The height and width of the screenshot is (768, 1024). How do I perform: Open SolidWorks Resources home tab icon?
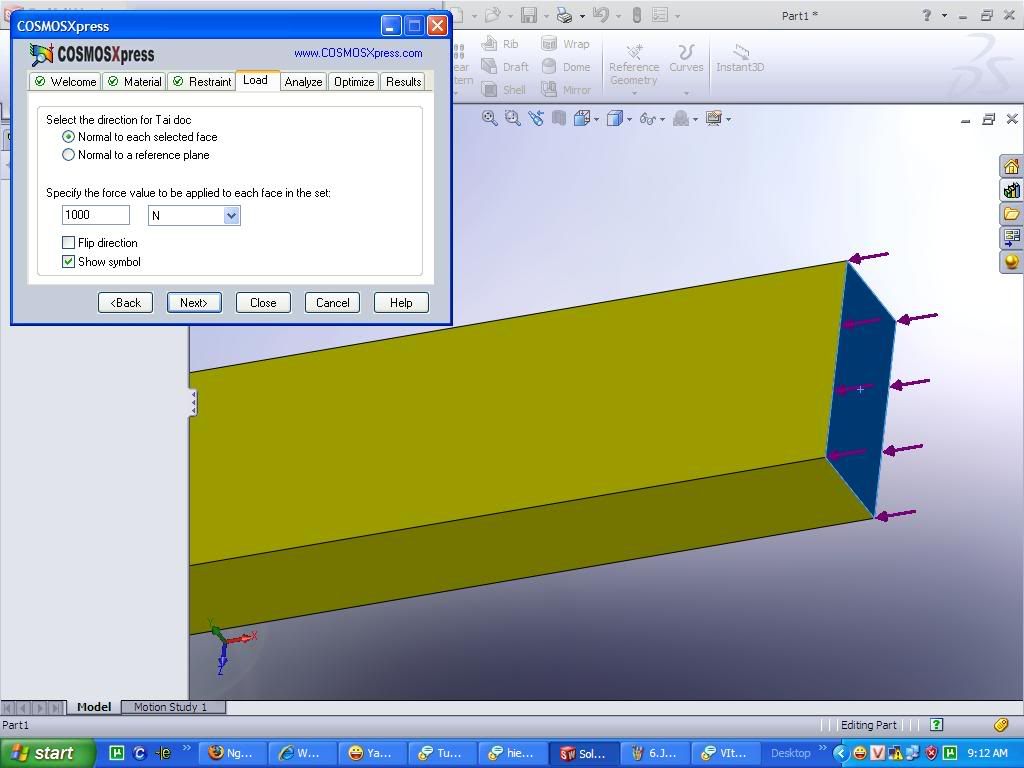coord(1011,166)
